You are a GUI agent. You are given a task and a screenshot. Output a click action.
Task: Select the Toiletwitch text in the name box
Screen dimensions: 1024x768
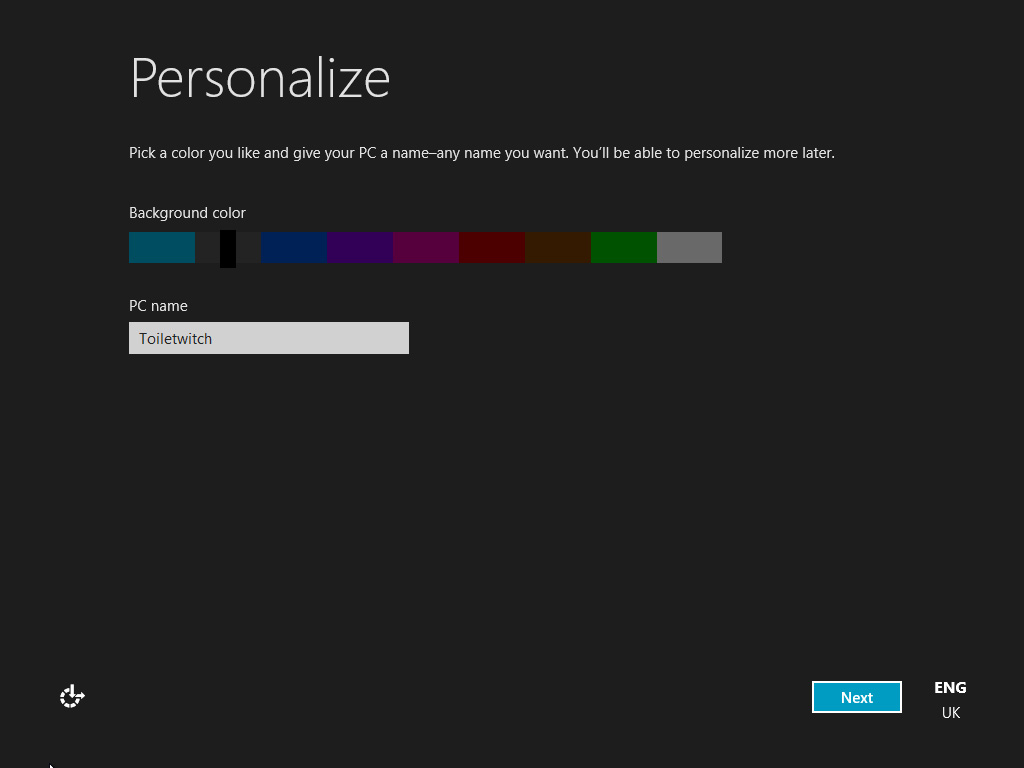click(x=175, y=338)
